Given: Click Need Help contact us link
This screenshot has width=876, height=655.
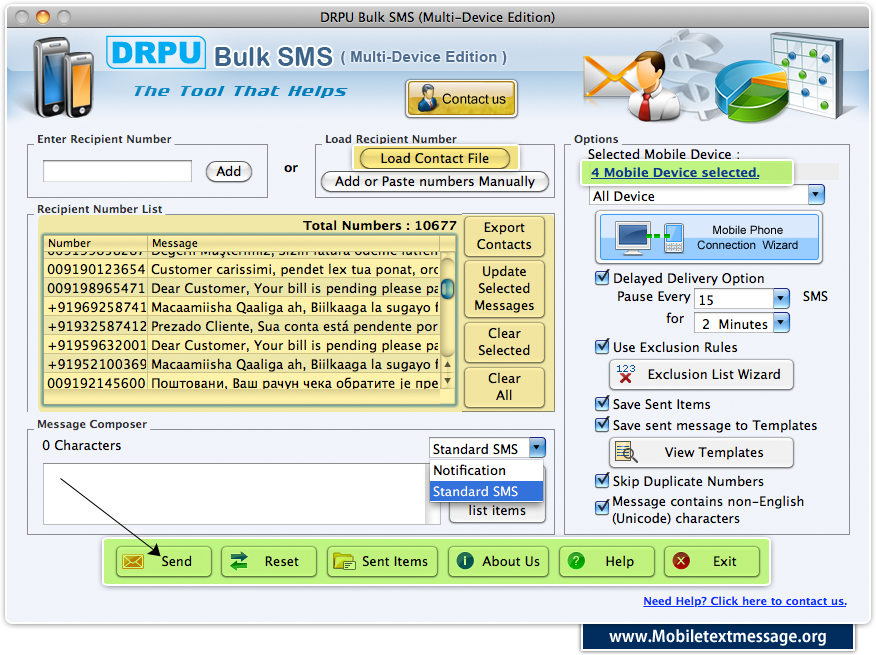Looking at the screenshot, I should pos(745,601).
